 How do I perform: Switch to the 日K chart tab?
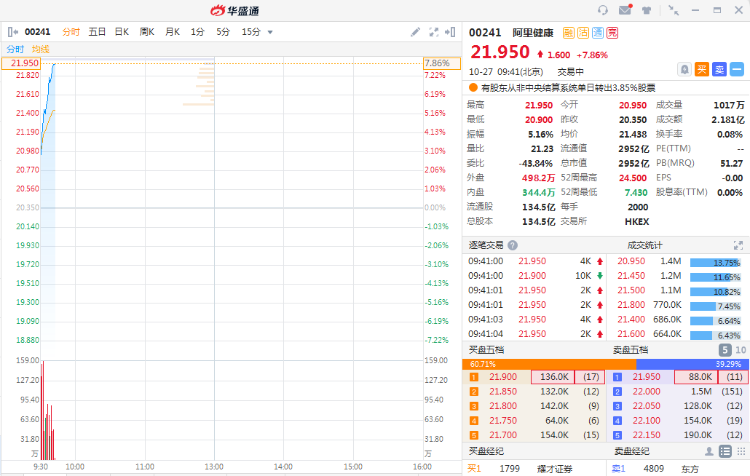click(122, 32)
